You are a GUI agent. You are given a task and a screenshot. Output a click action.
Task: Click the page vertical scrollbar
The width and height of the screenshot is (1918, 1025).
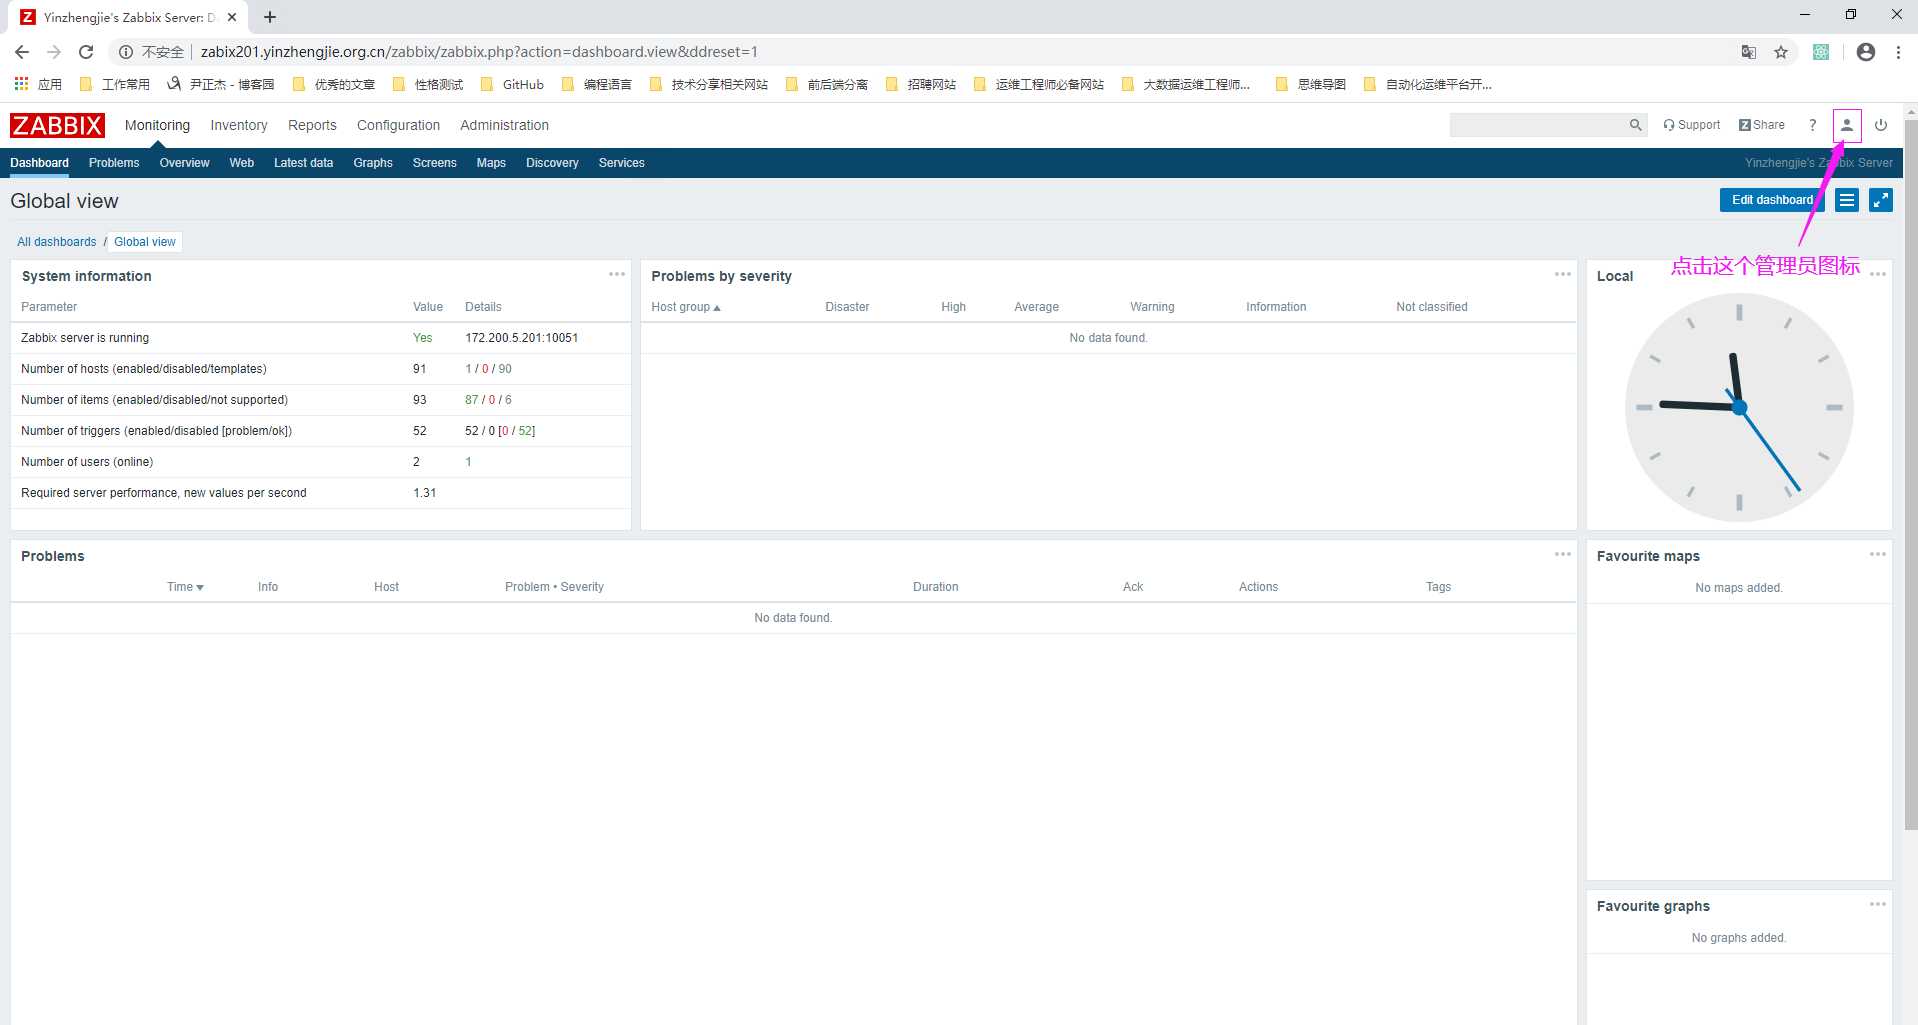click(1910, 475)
